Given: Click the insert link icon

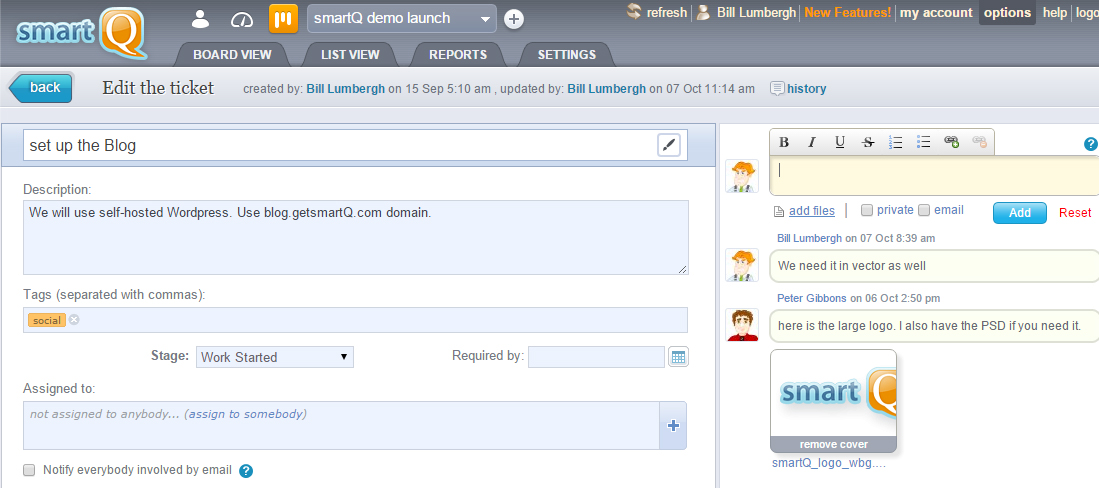Looking at the screenshot, I should [952, 142].
